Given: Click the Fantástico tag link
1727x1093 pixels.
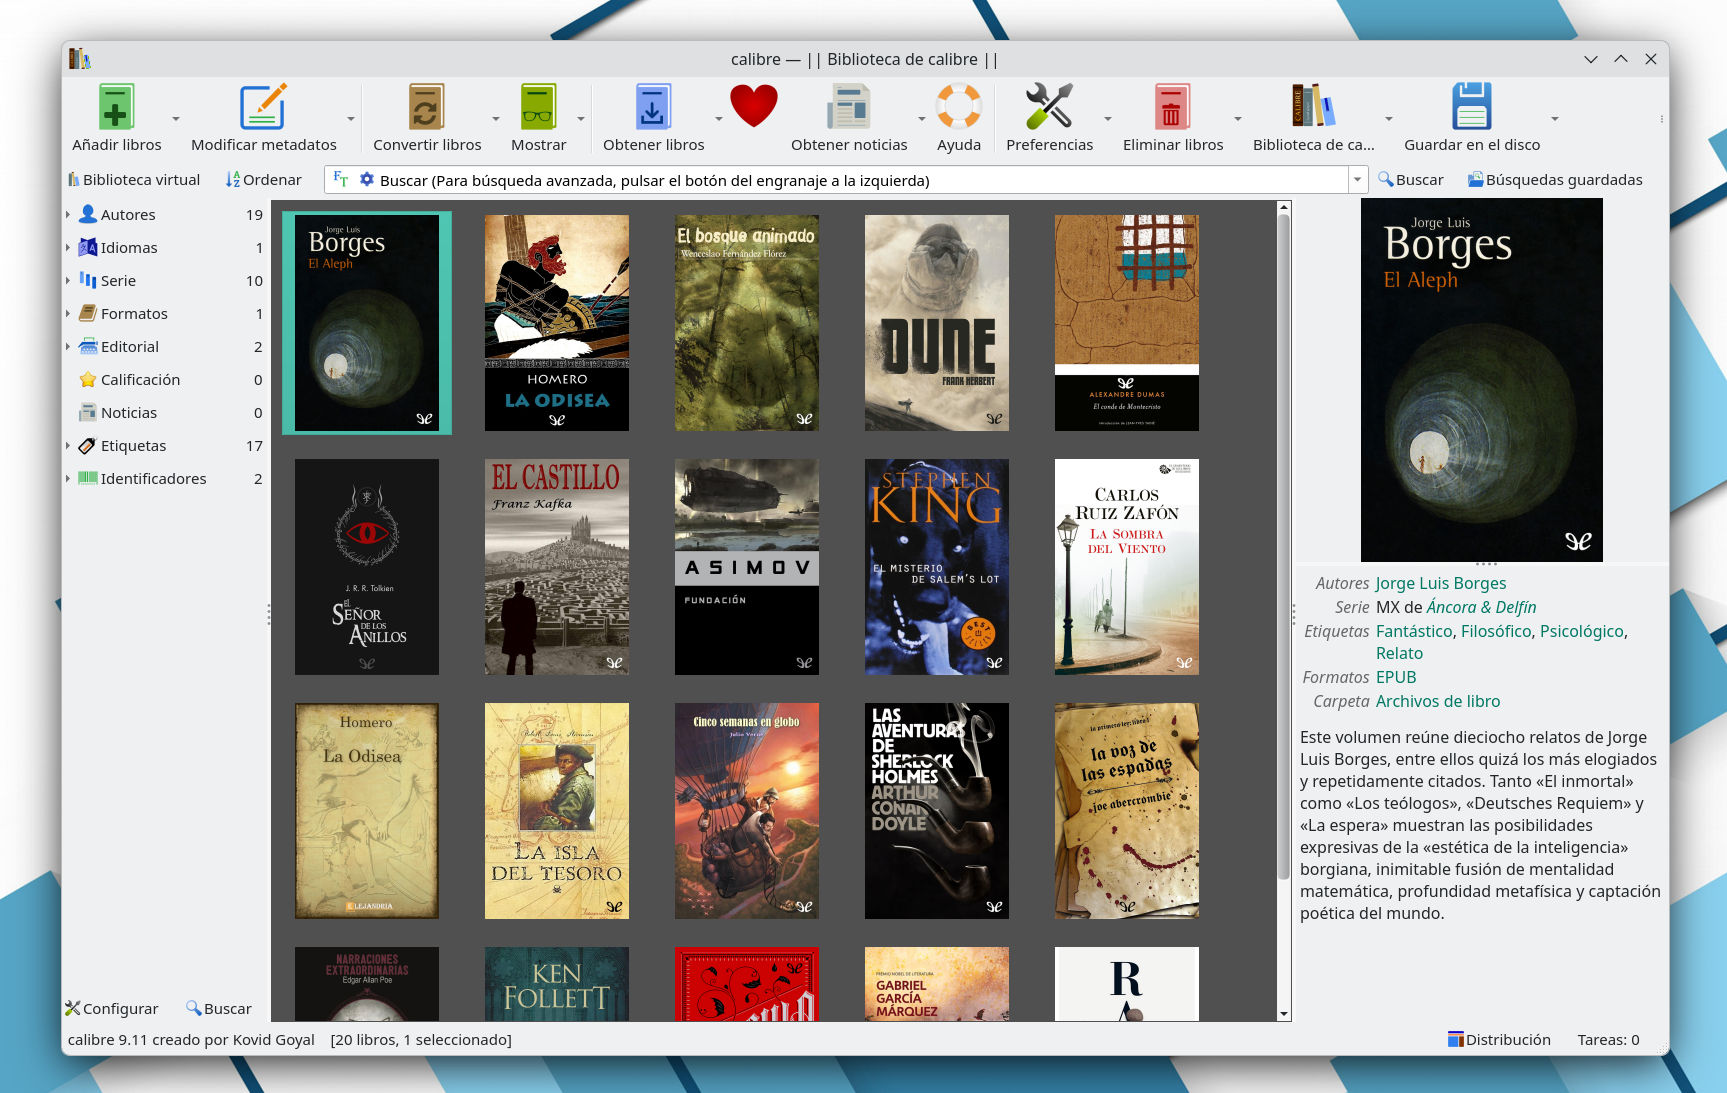Looking at the screenshot, I should coord(1414,631).
